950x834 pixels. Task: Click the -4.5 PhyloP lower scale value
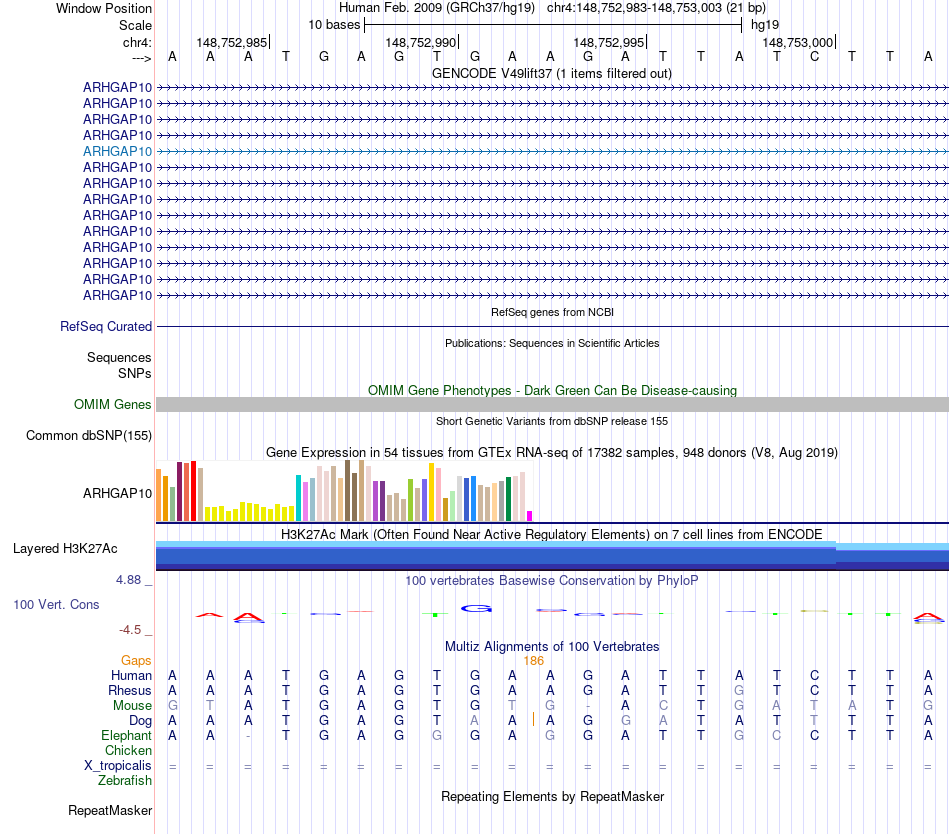point(130,630)
